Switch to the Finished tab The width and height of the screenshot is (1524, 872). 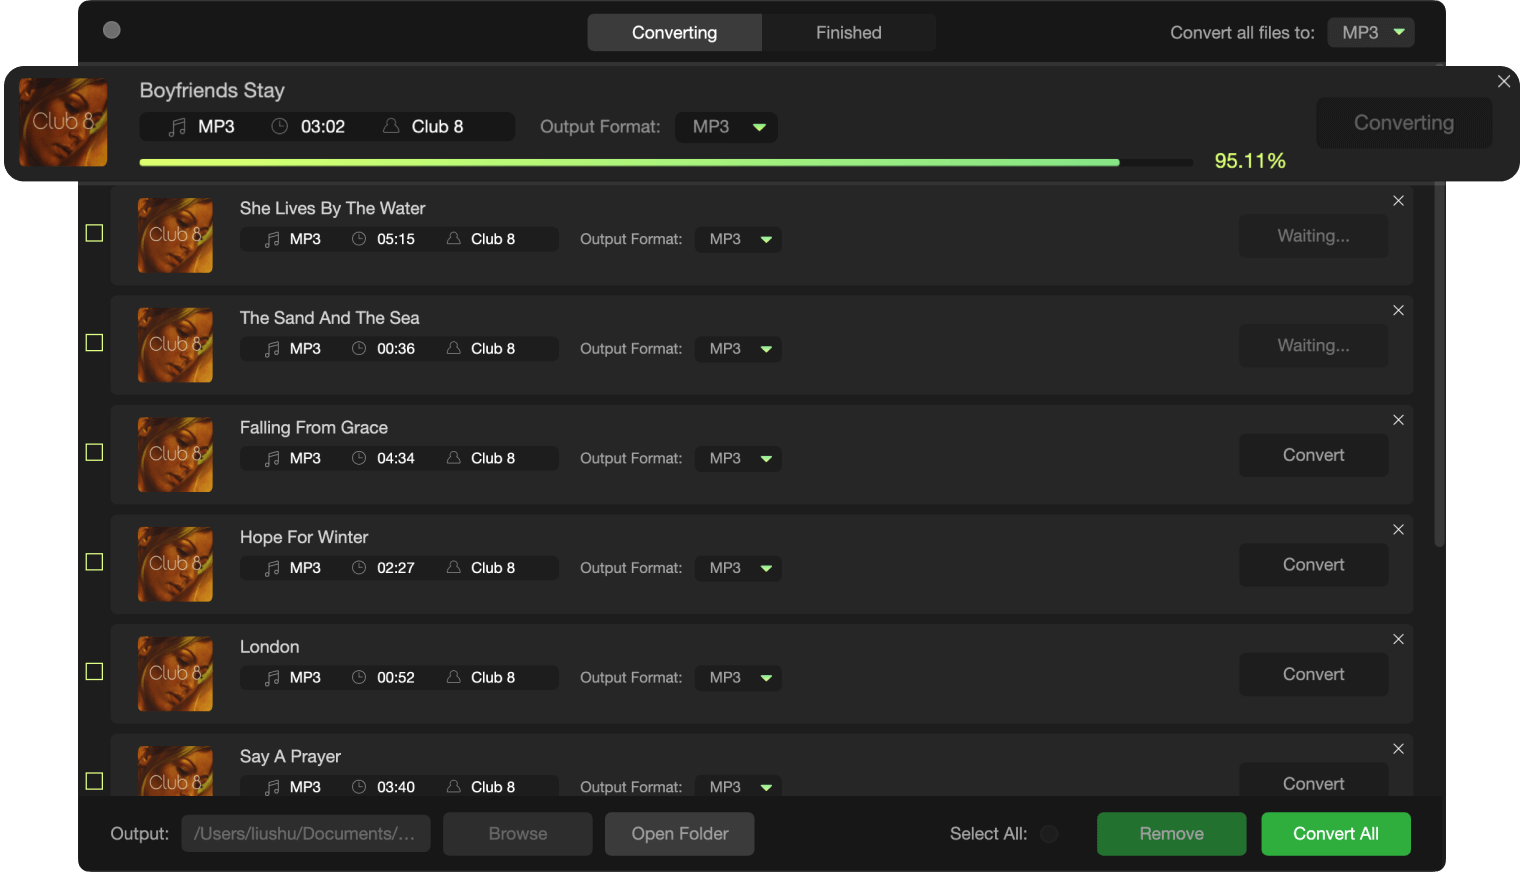[x=848, y=33]
